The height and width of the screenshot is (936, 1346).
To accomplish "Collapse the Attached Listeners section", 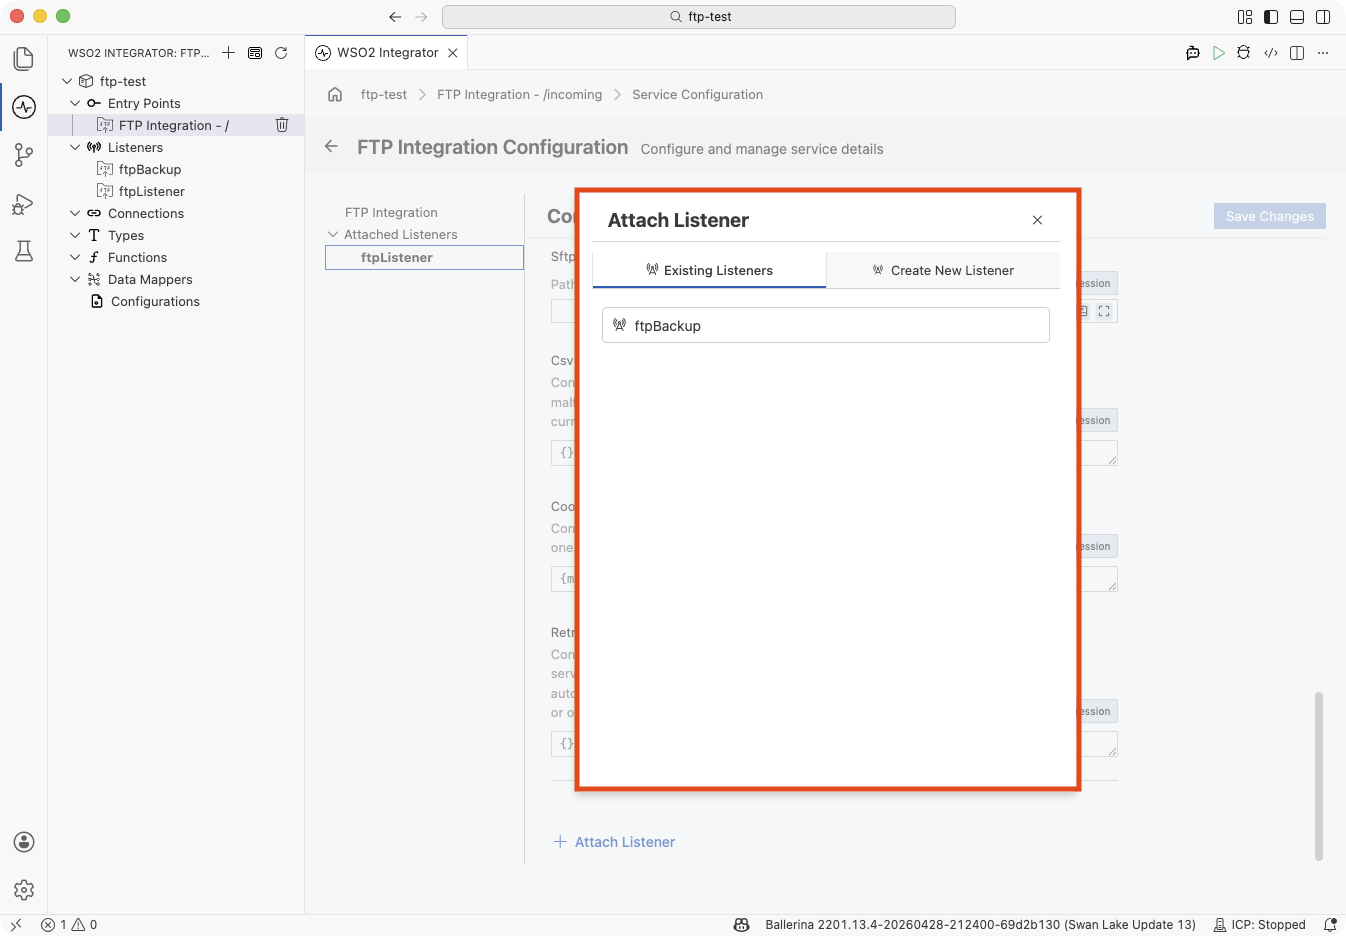I will click(x=333, y=234).
